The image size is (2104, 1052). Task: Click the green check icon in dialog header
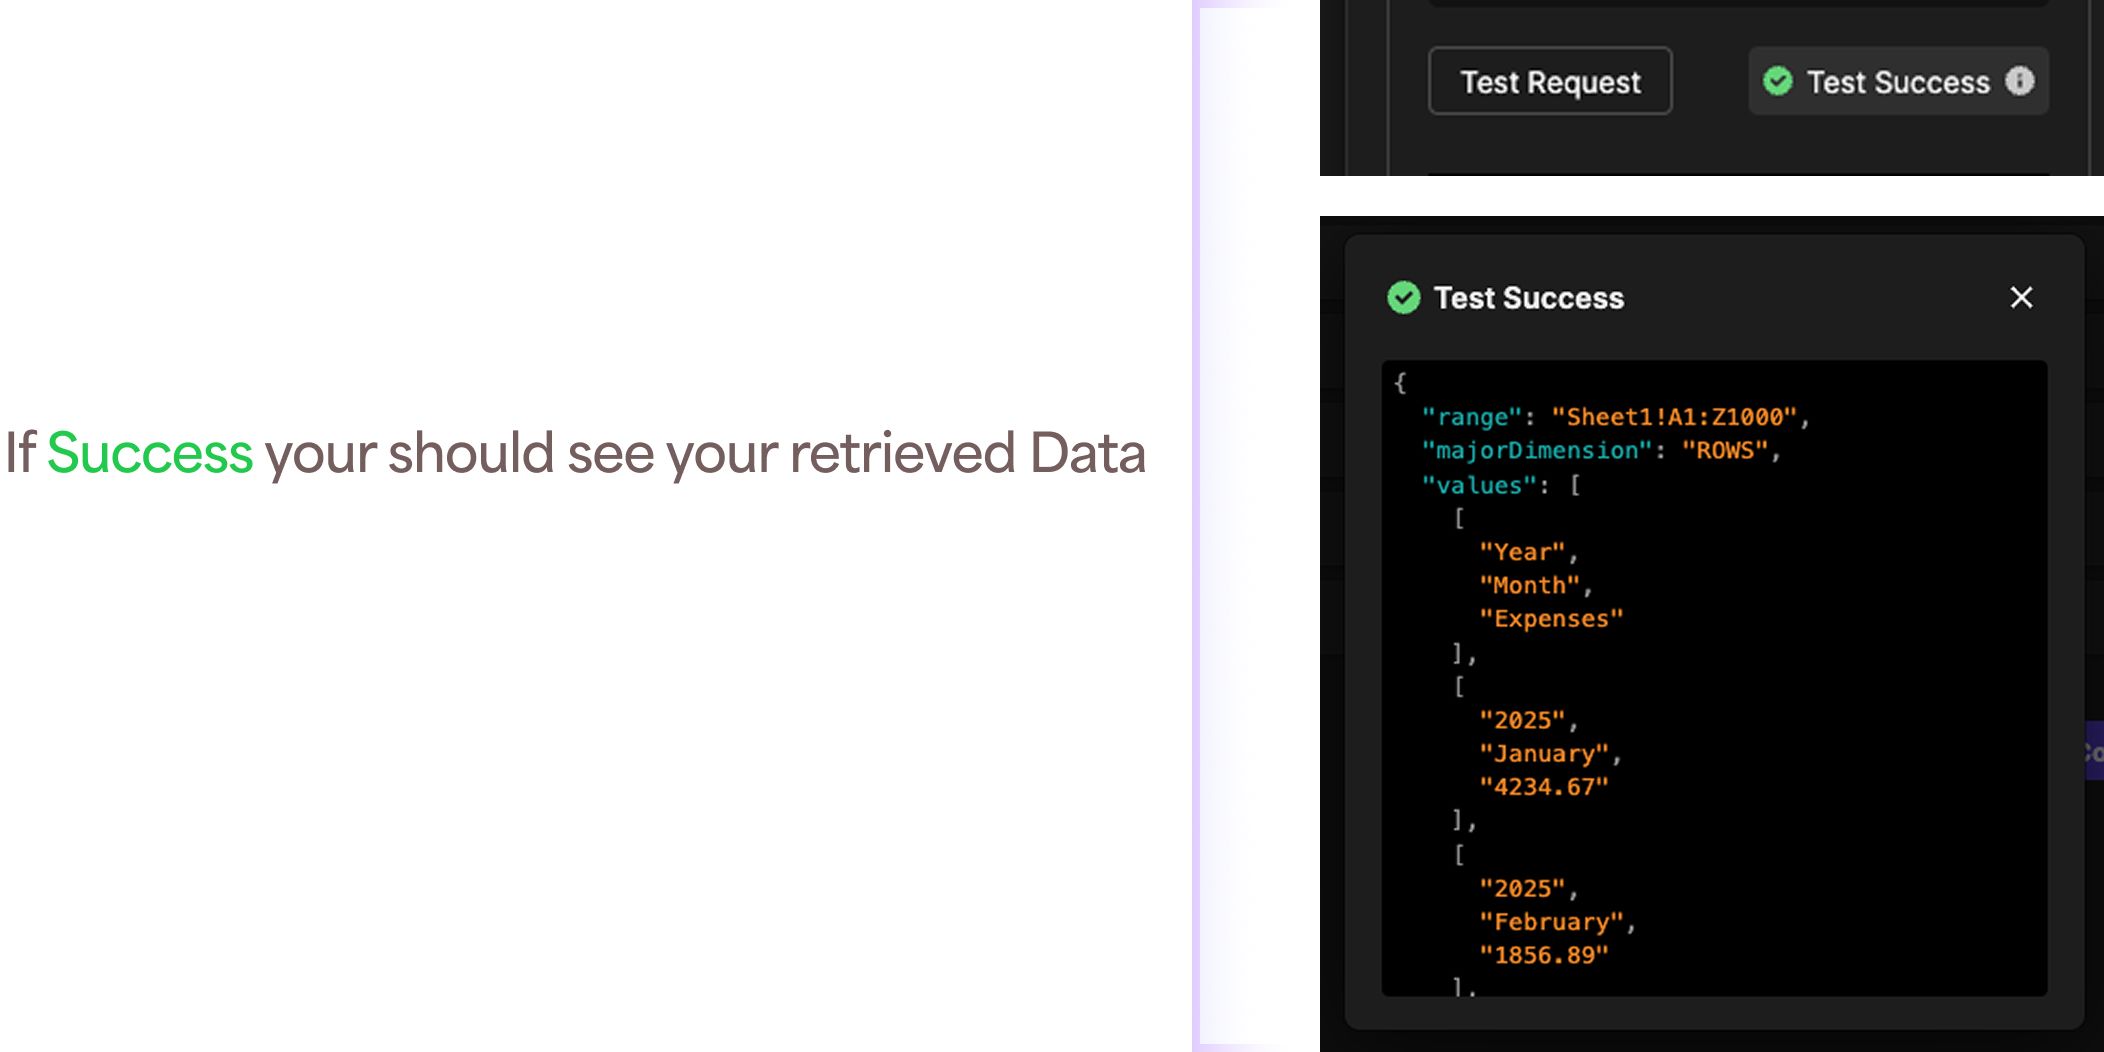click(x=1404, y=297)
